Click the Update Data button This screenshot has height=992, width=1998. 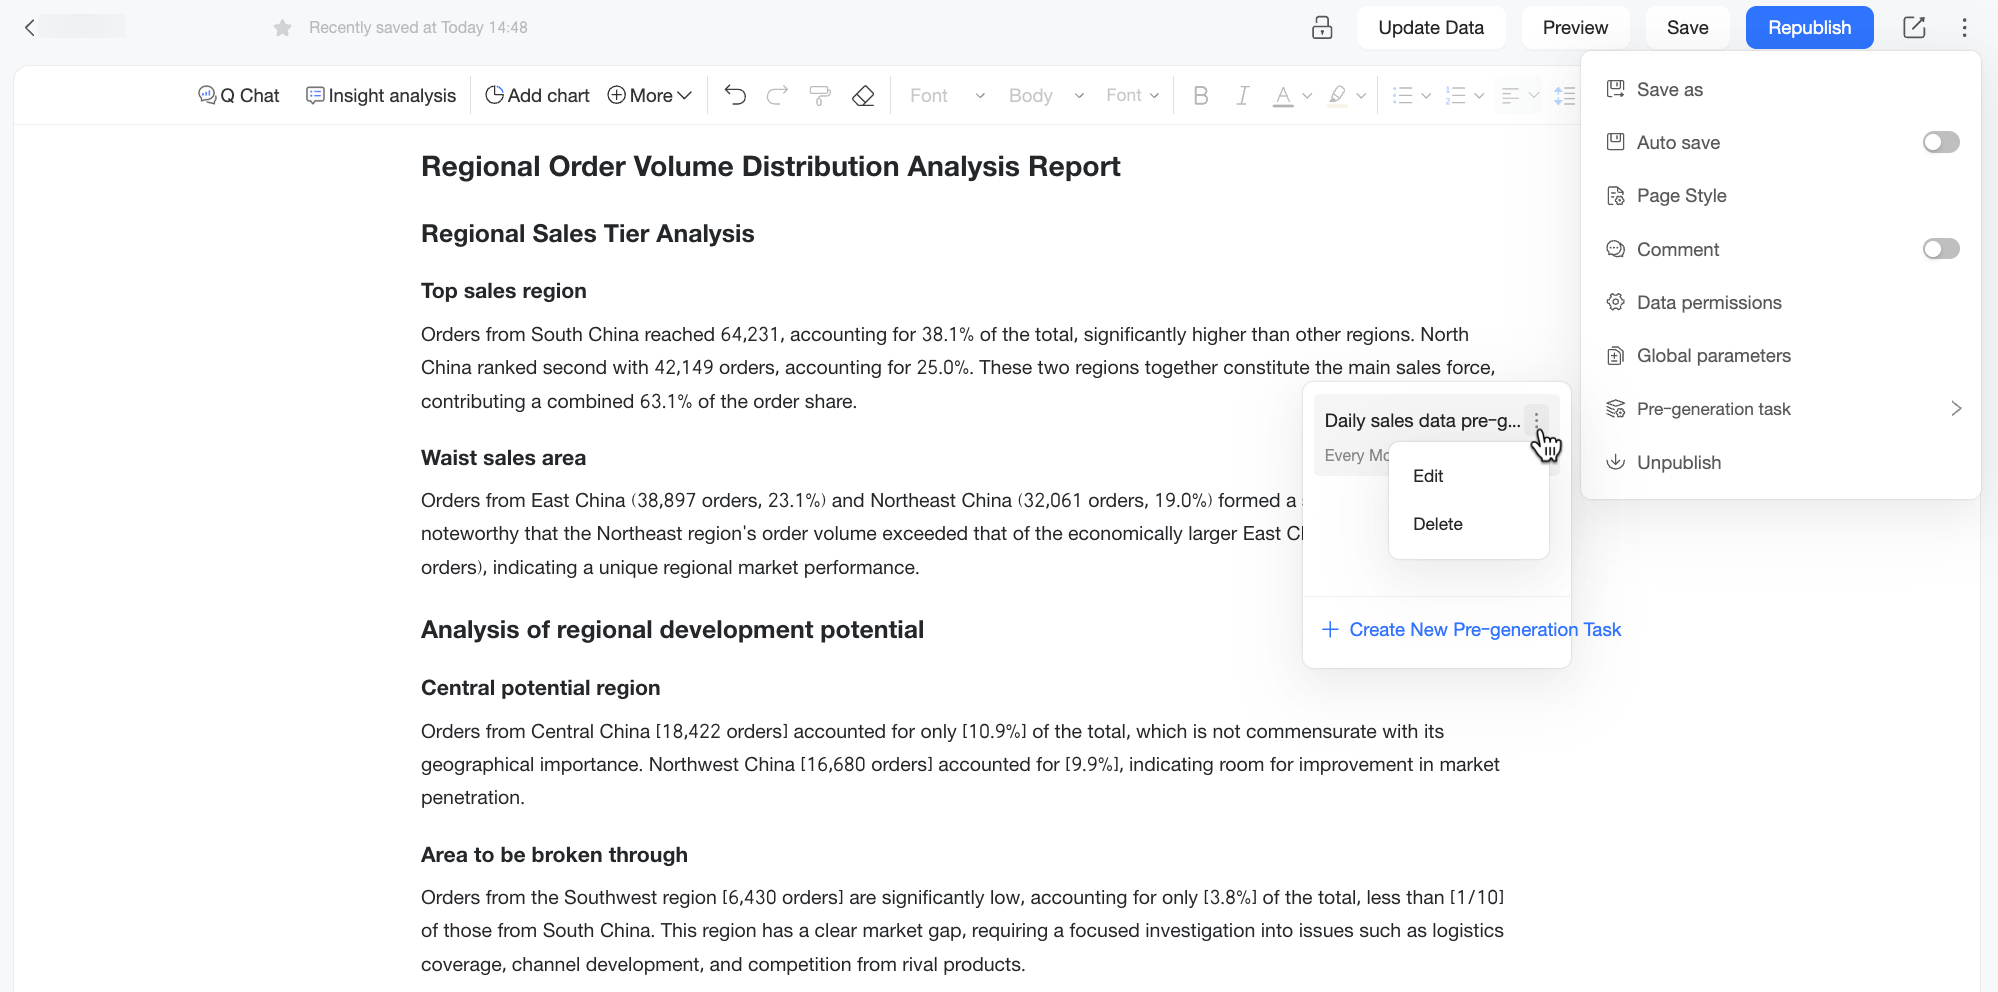tap(1431, 28)
